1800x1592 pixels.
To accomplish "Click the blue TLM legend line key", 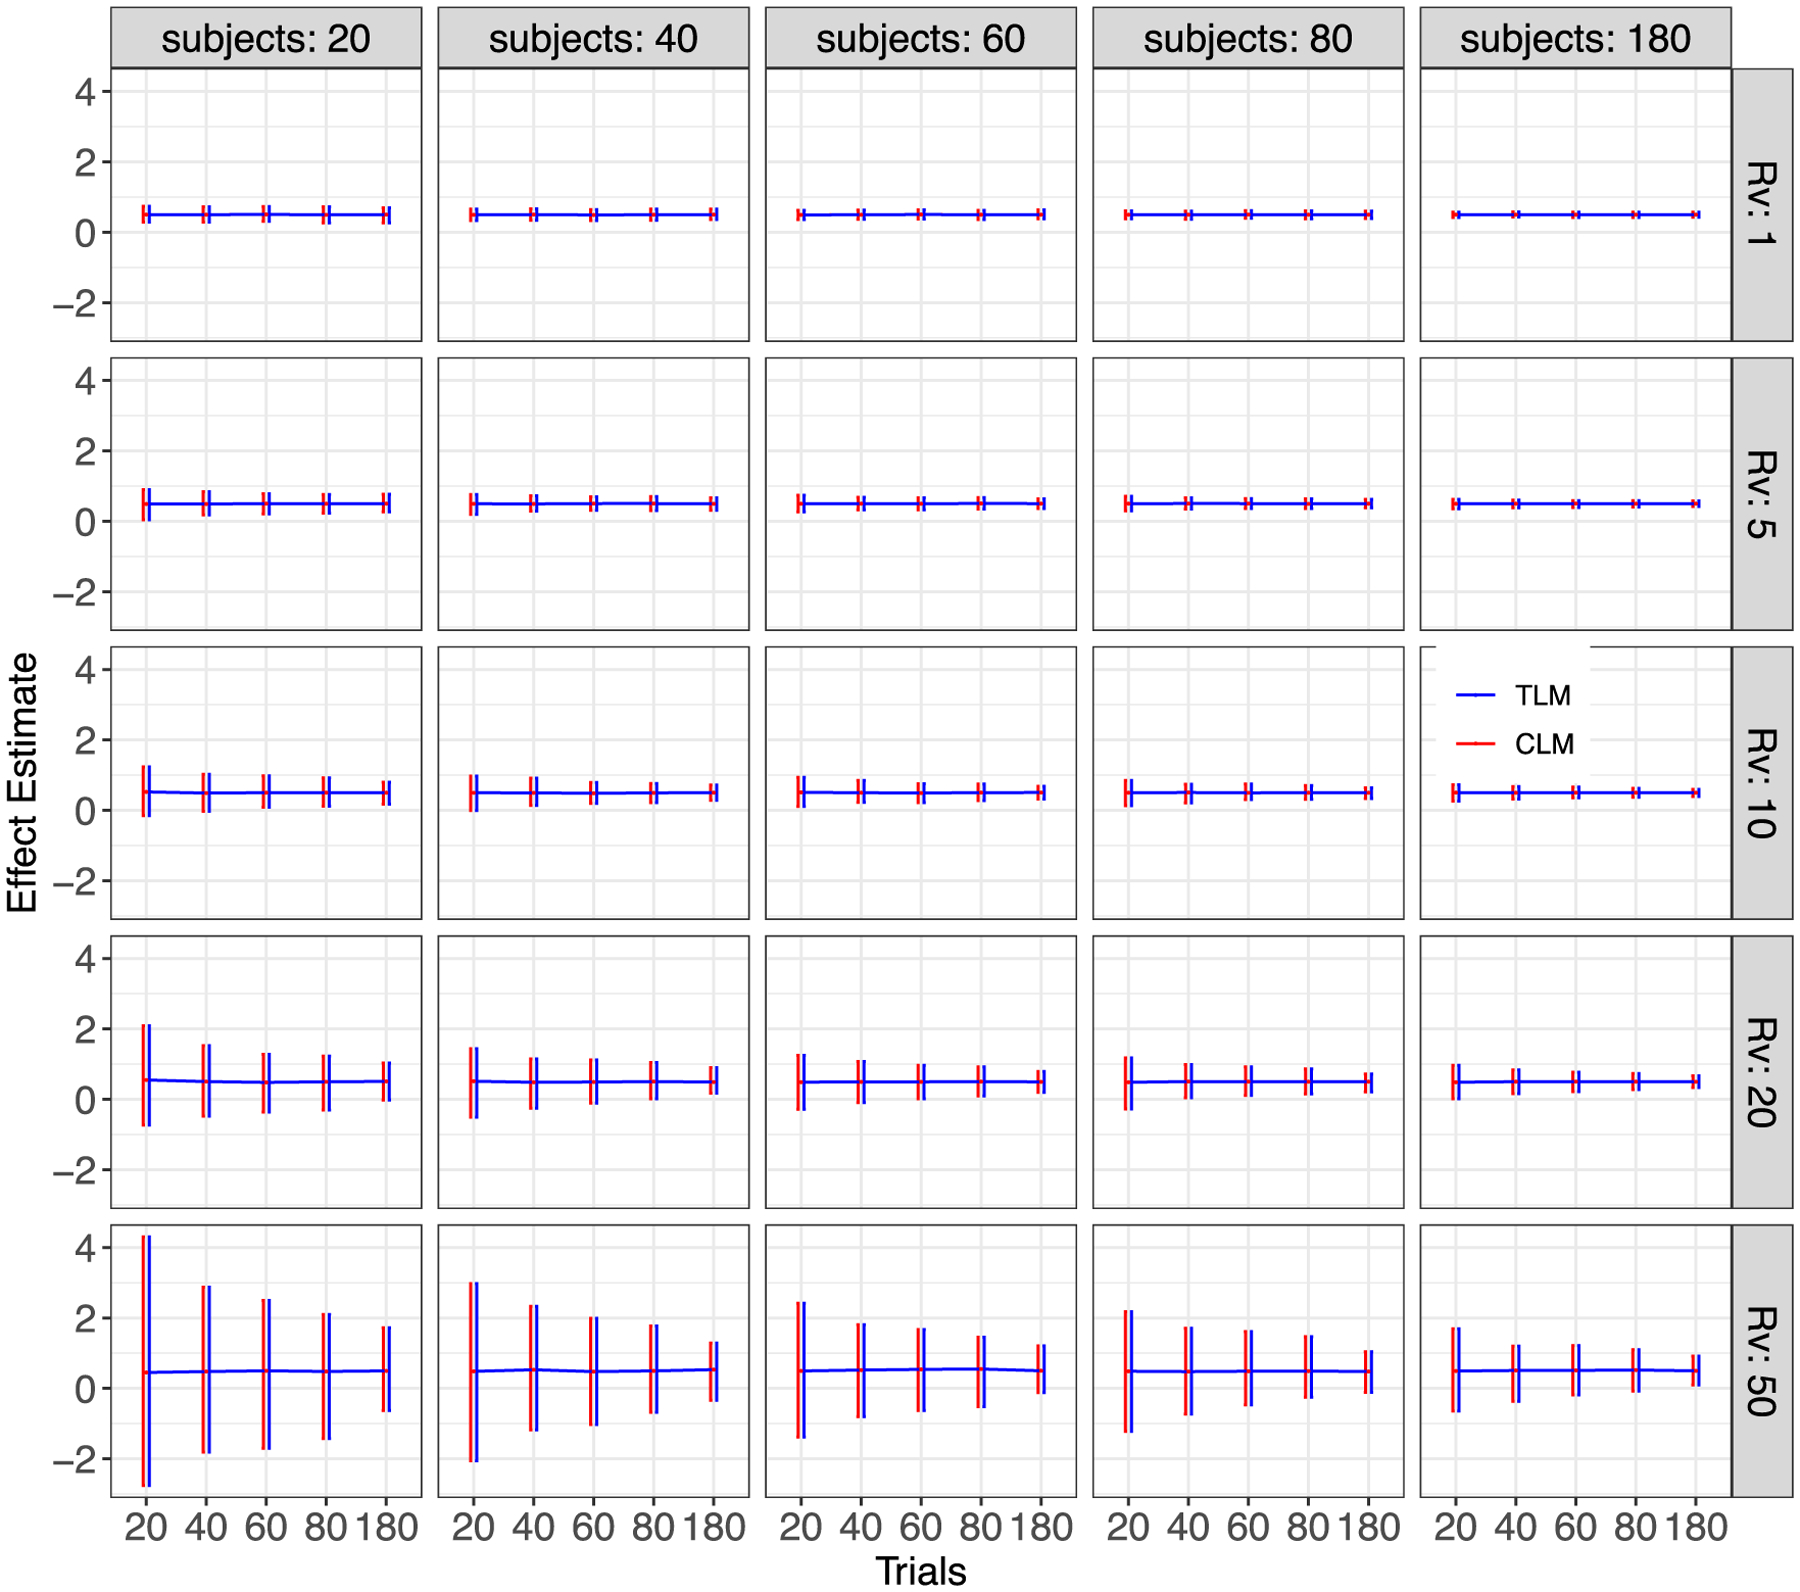I will [x=1475, y=695].
